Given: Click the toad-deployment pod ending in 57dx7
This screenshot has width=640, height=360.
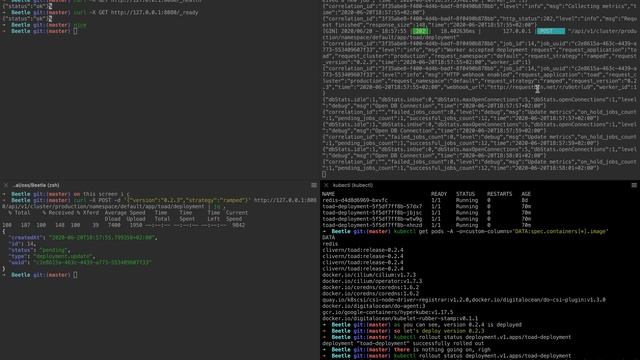Looking at the screenshot, I should [372, 207].
